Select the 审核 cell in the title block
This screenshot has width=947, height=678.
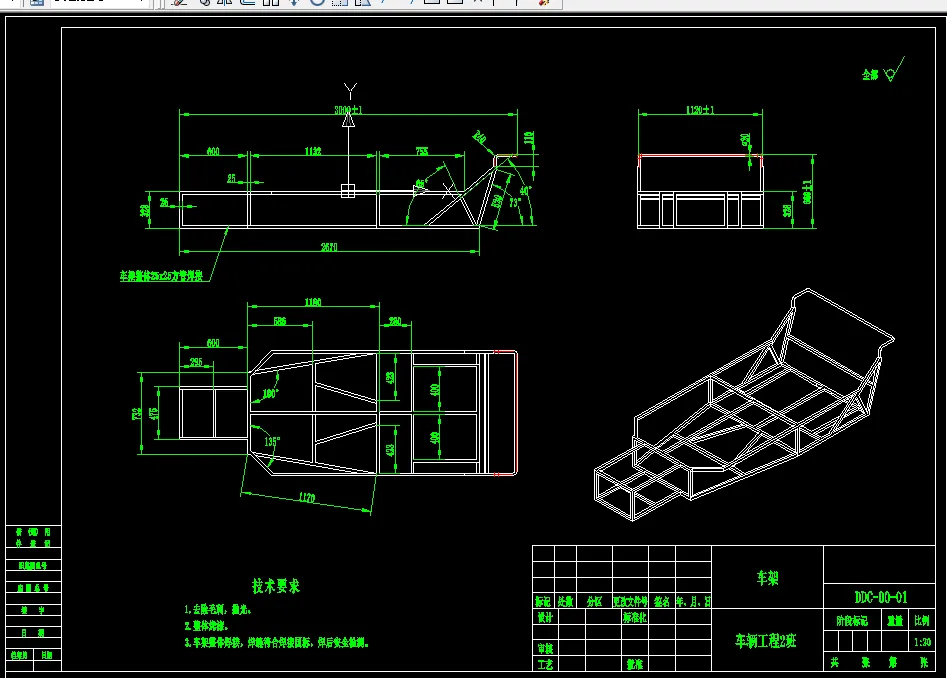coord(545,648)
